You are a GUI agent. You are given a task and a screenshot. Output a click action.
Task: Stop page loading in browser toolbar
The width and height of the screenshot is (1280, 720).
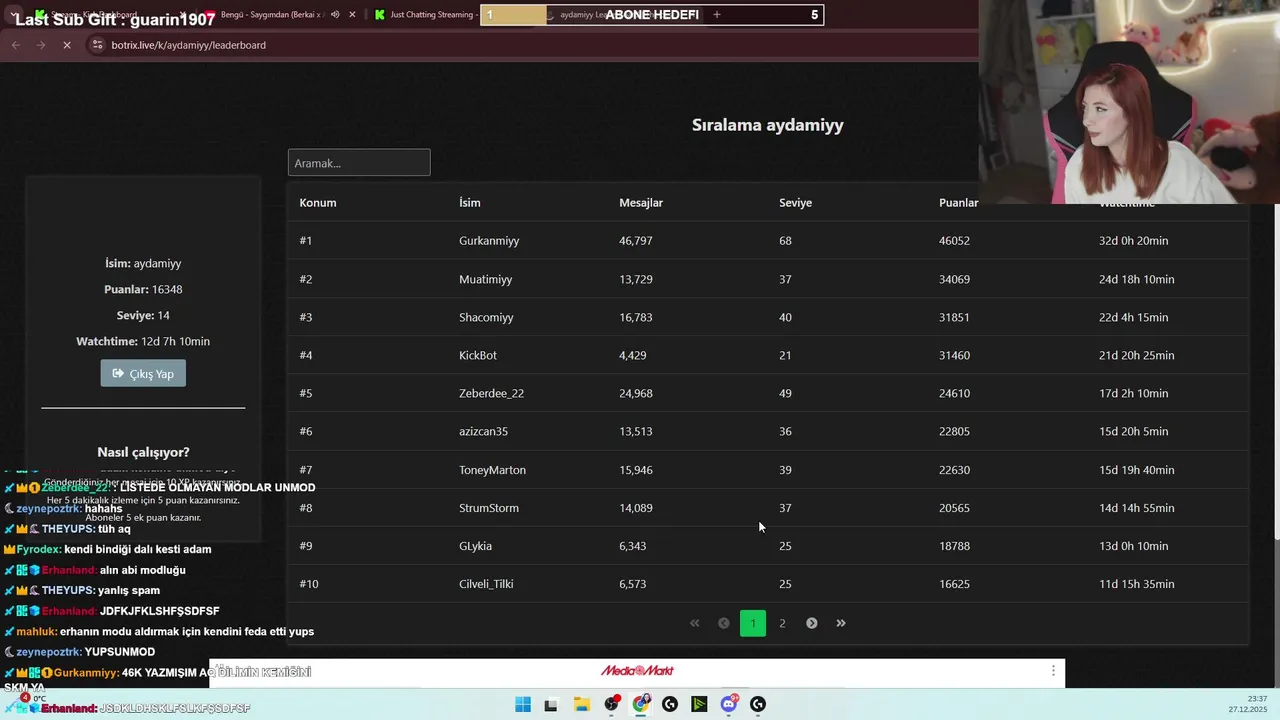tap(67, 45)
